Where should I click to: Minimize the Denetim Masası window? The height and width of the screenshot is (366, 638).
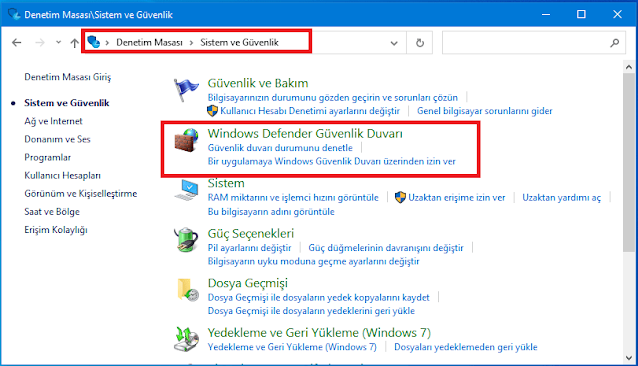point(546,15)
